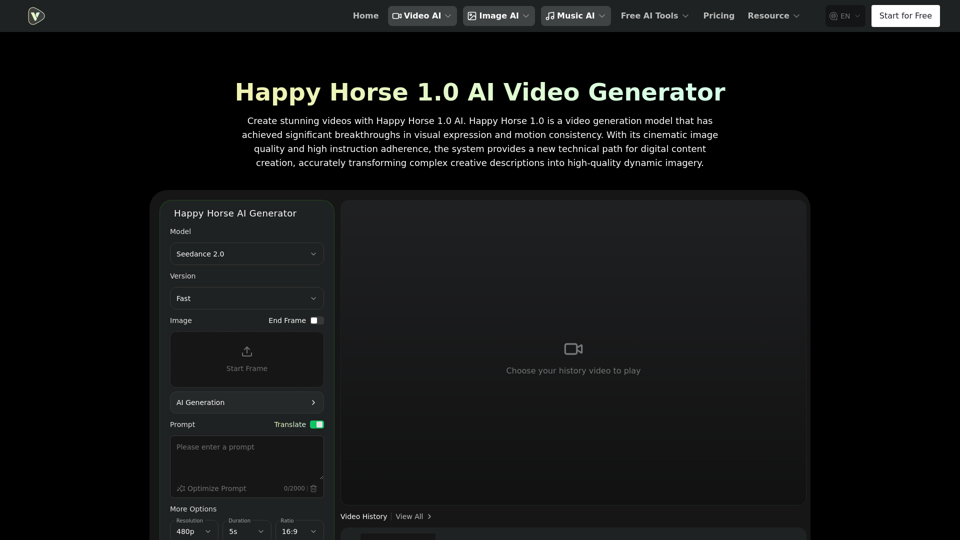Go to the Pricing page

click(718, 16)
